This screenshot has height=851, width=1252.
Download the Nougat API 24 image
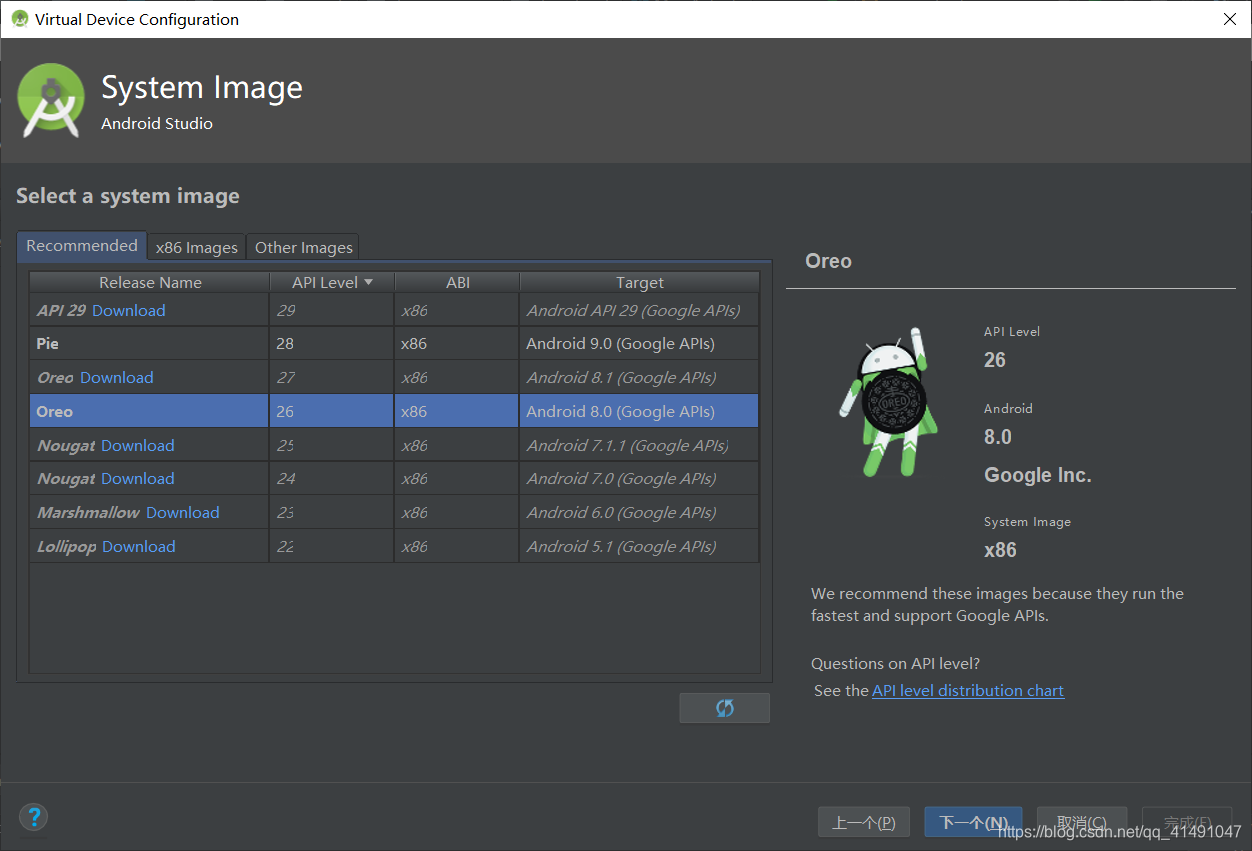138,478
